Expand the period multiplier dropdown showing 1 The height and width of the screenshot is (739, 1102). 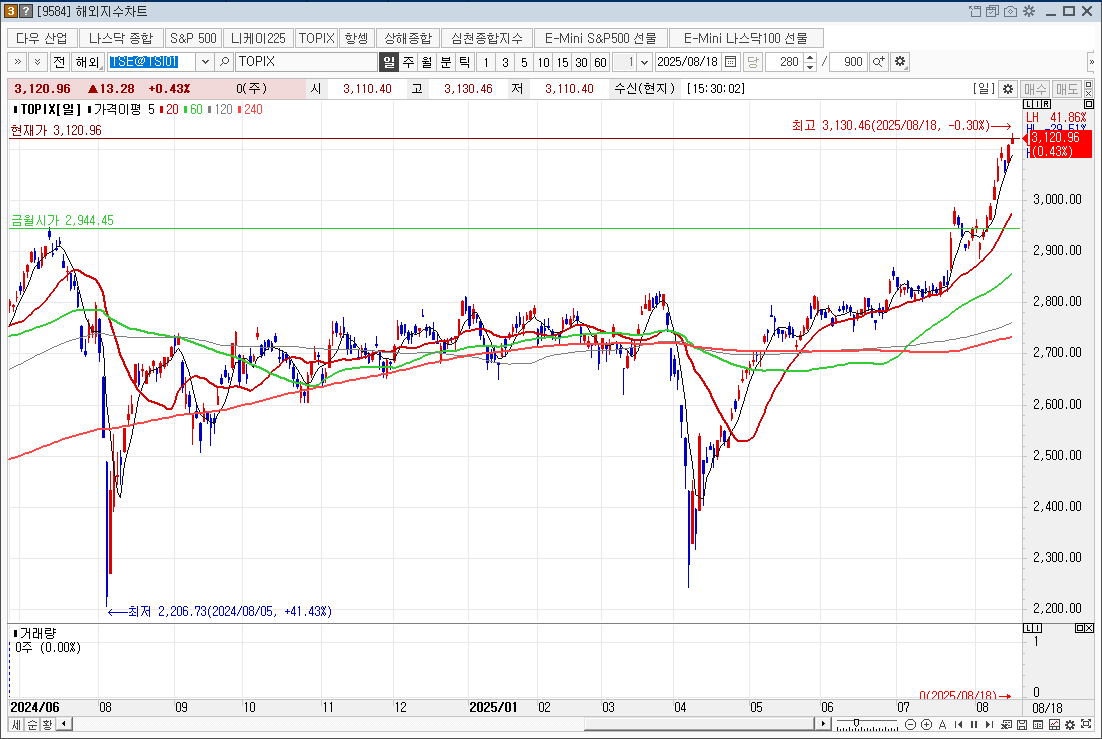644,62
